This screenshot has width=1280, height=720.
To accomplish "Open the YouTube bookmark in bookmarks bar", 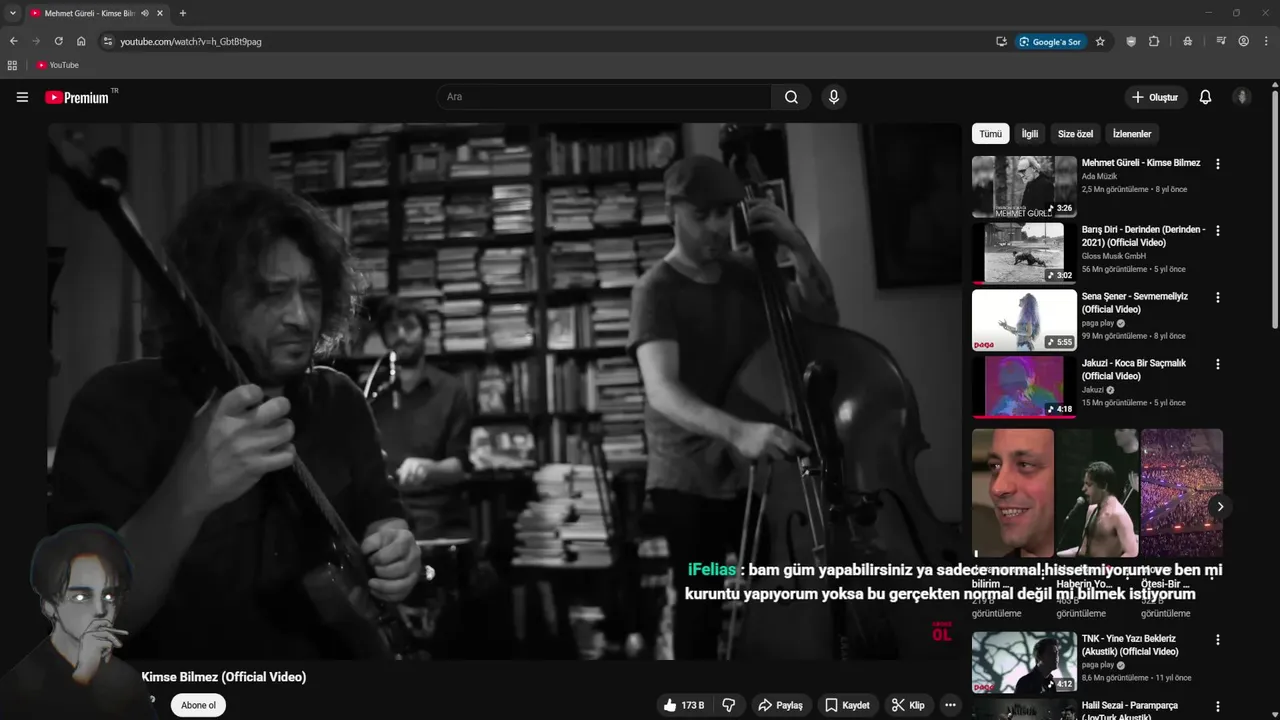I will click(x=57, y=65).
